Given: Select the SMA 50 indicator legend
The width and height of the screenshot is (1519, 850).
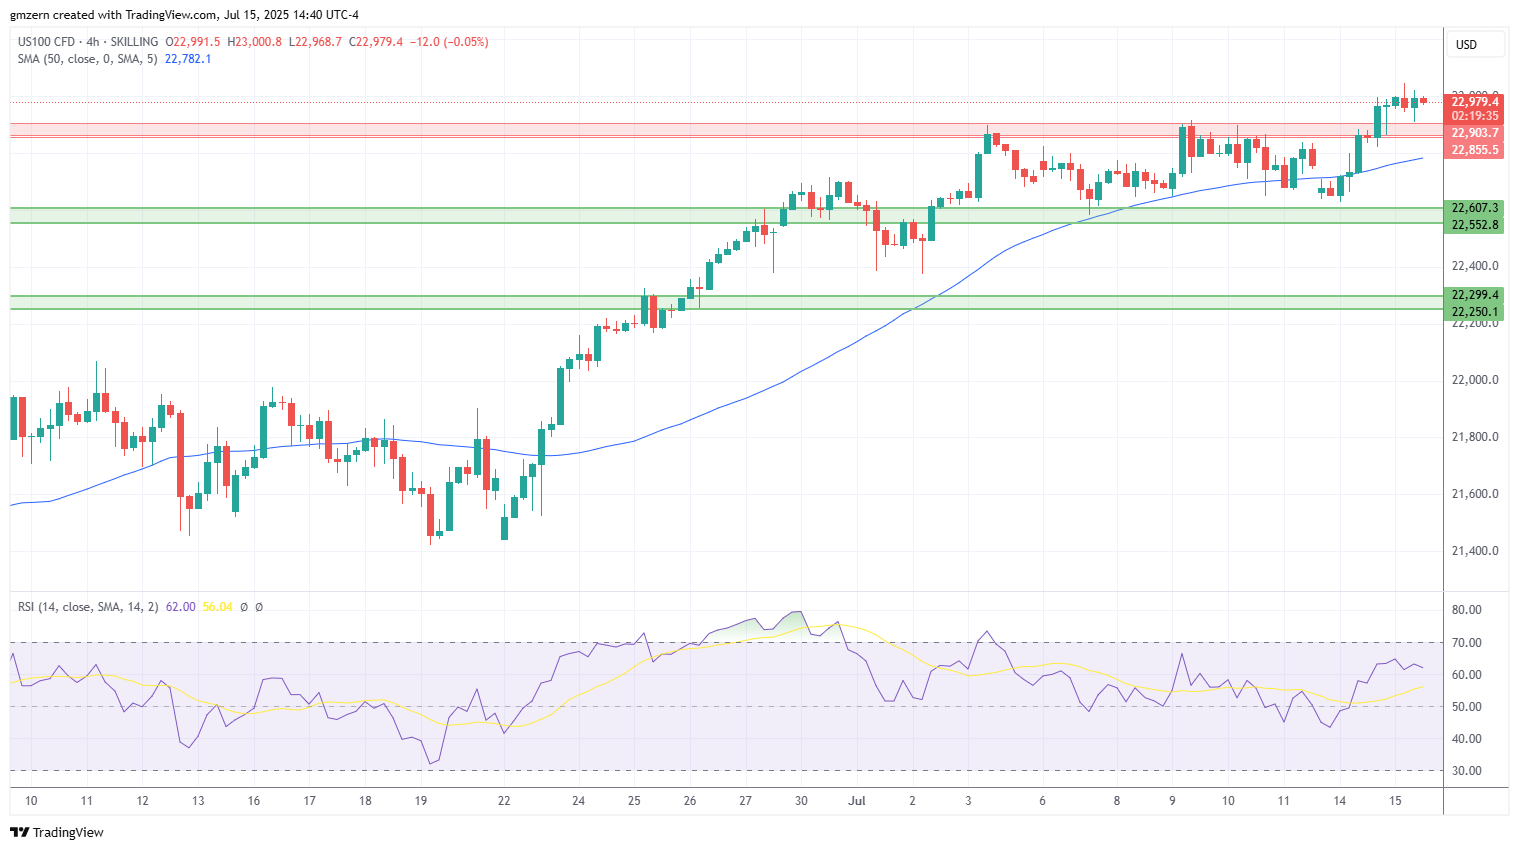Looking at the screenshot, I should pyautogui.click(x=87, y=59).
